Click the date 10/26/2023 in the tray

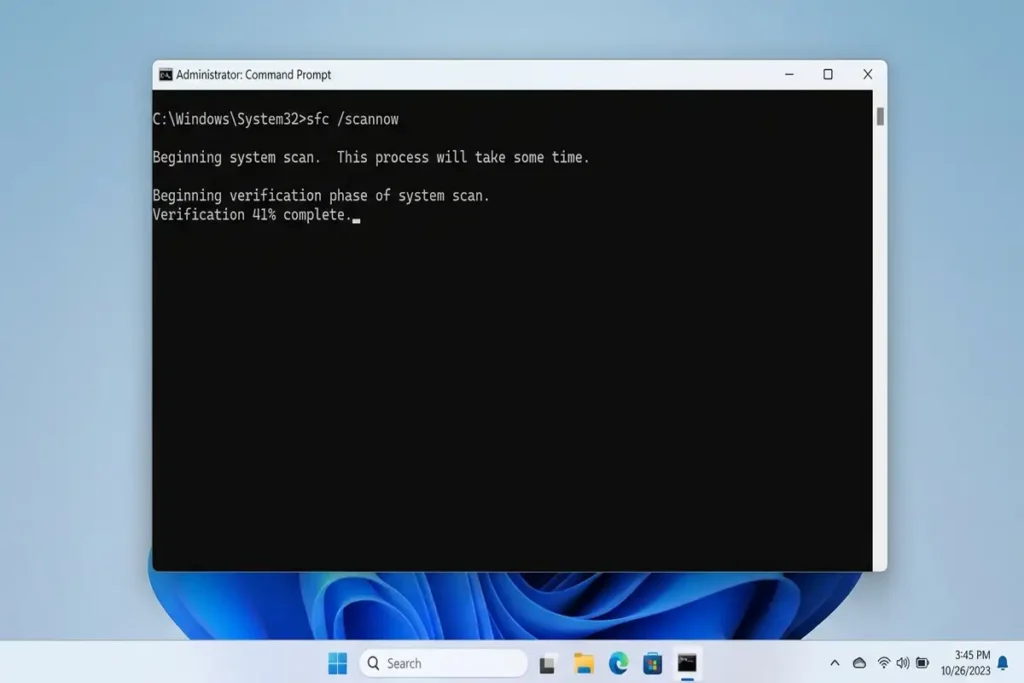pyautogui.click(x=965, y=671)
